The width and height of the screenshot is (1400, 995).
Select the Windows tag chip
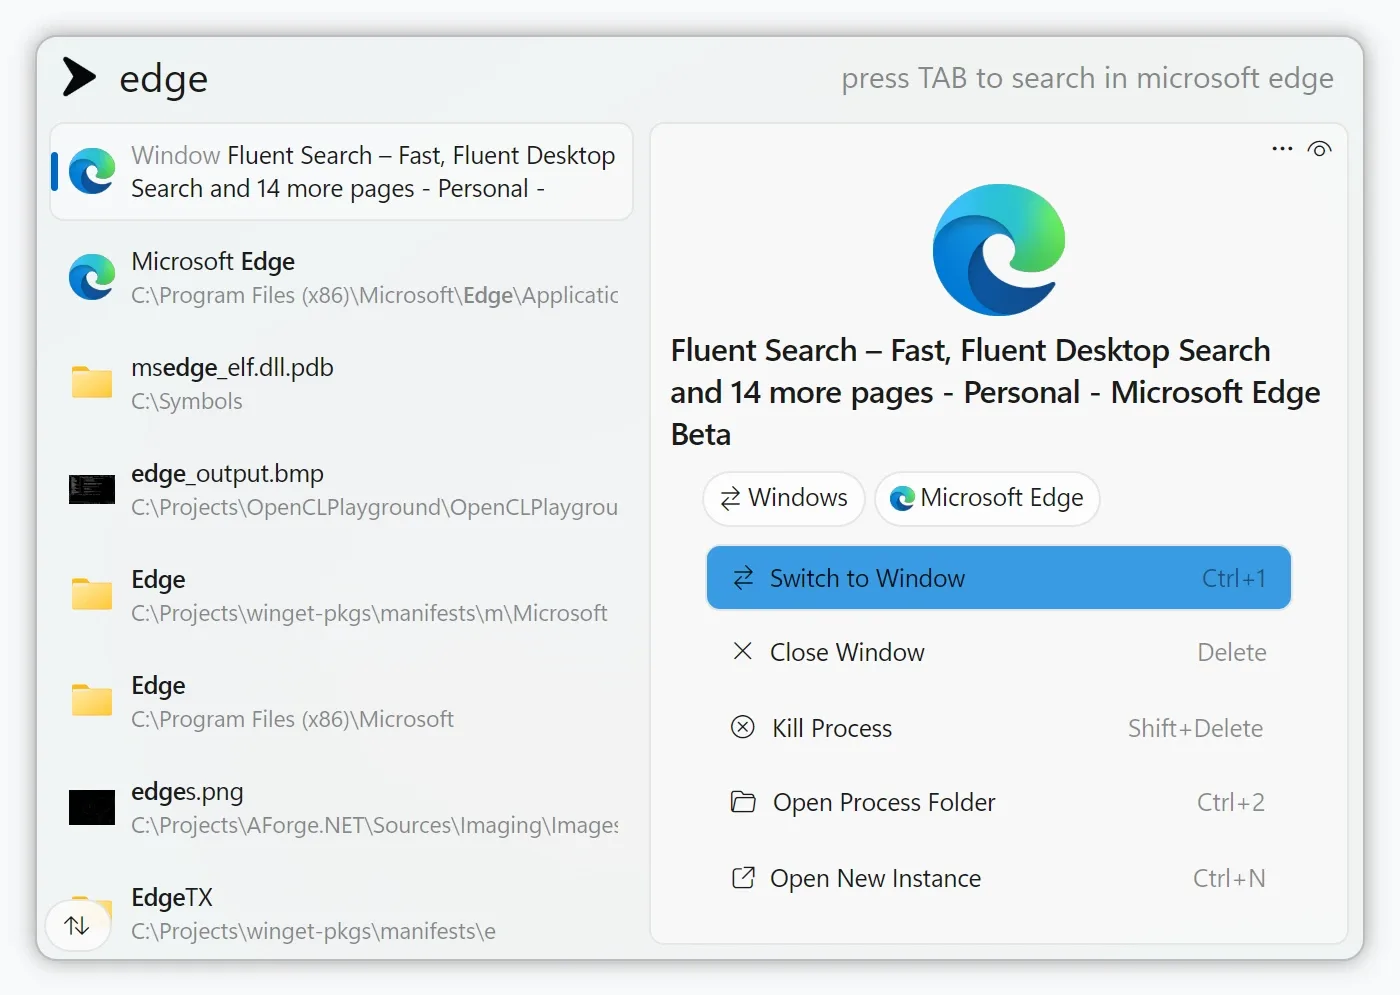[784, 498]
